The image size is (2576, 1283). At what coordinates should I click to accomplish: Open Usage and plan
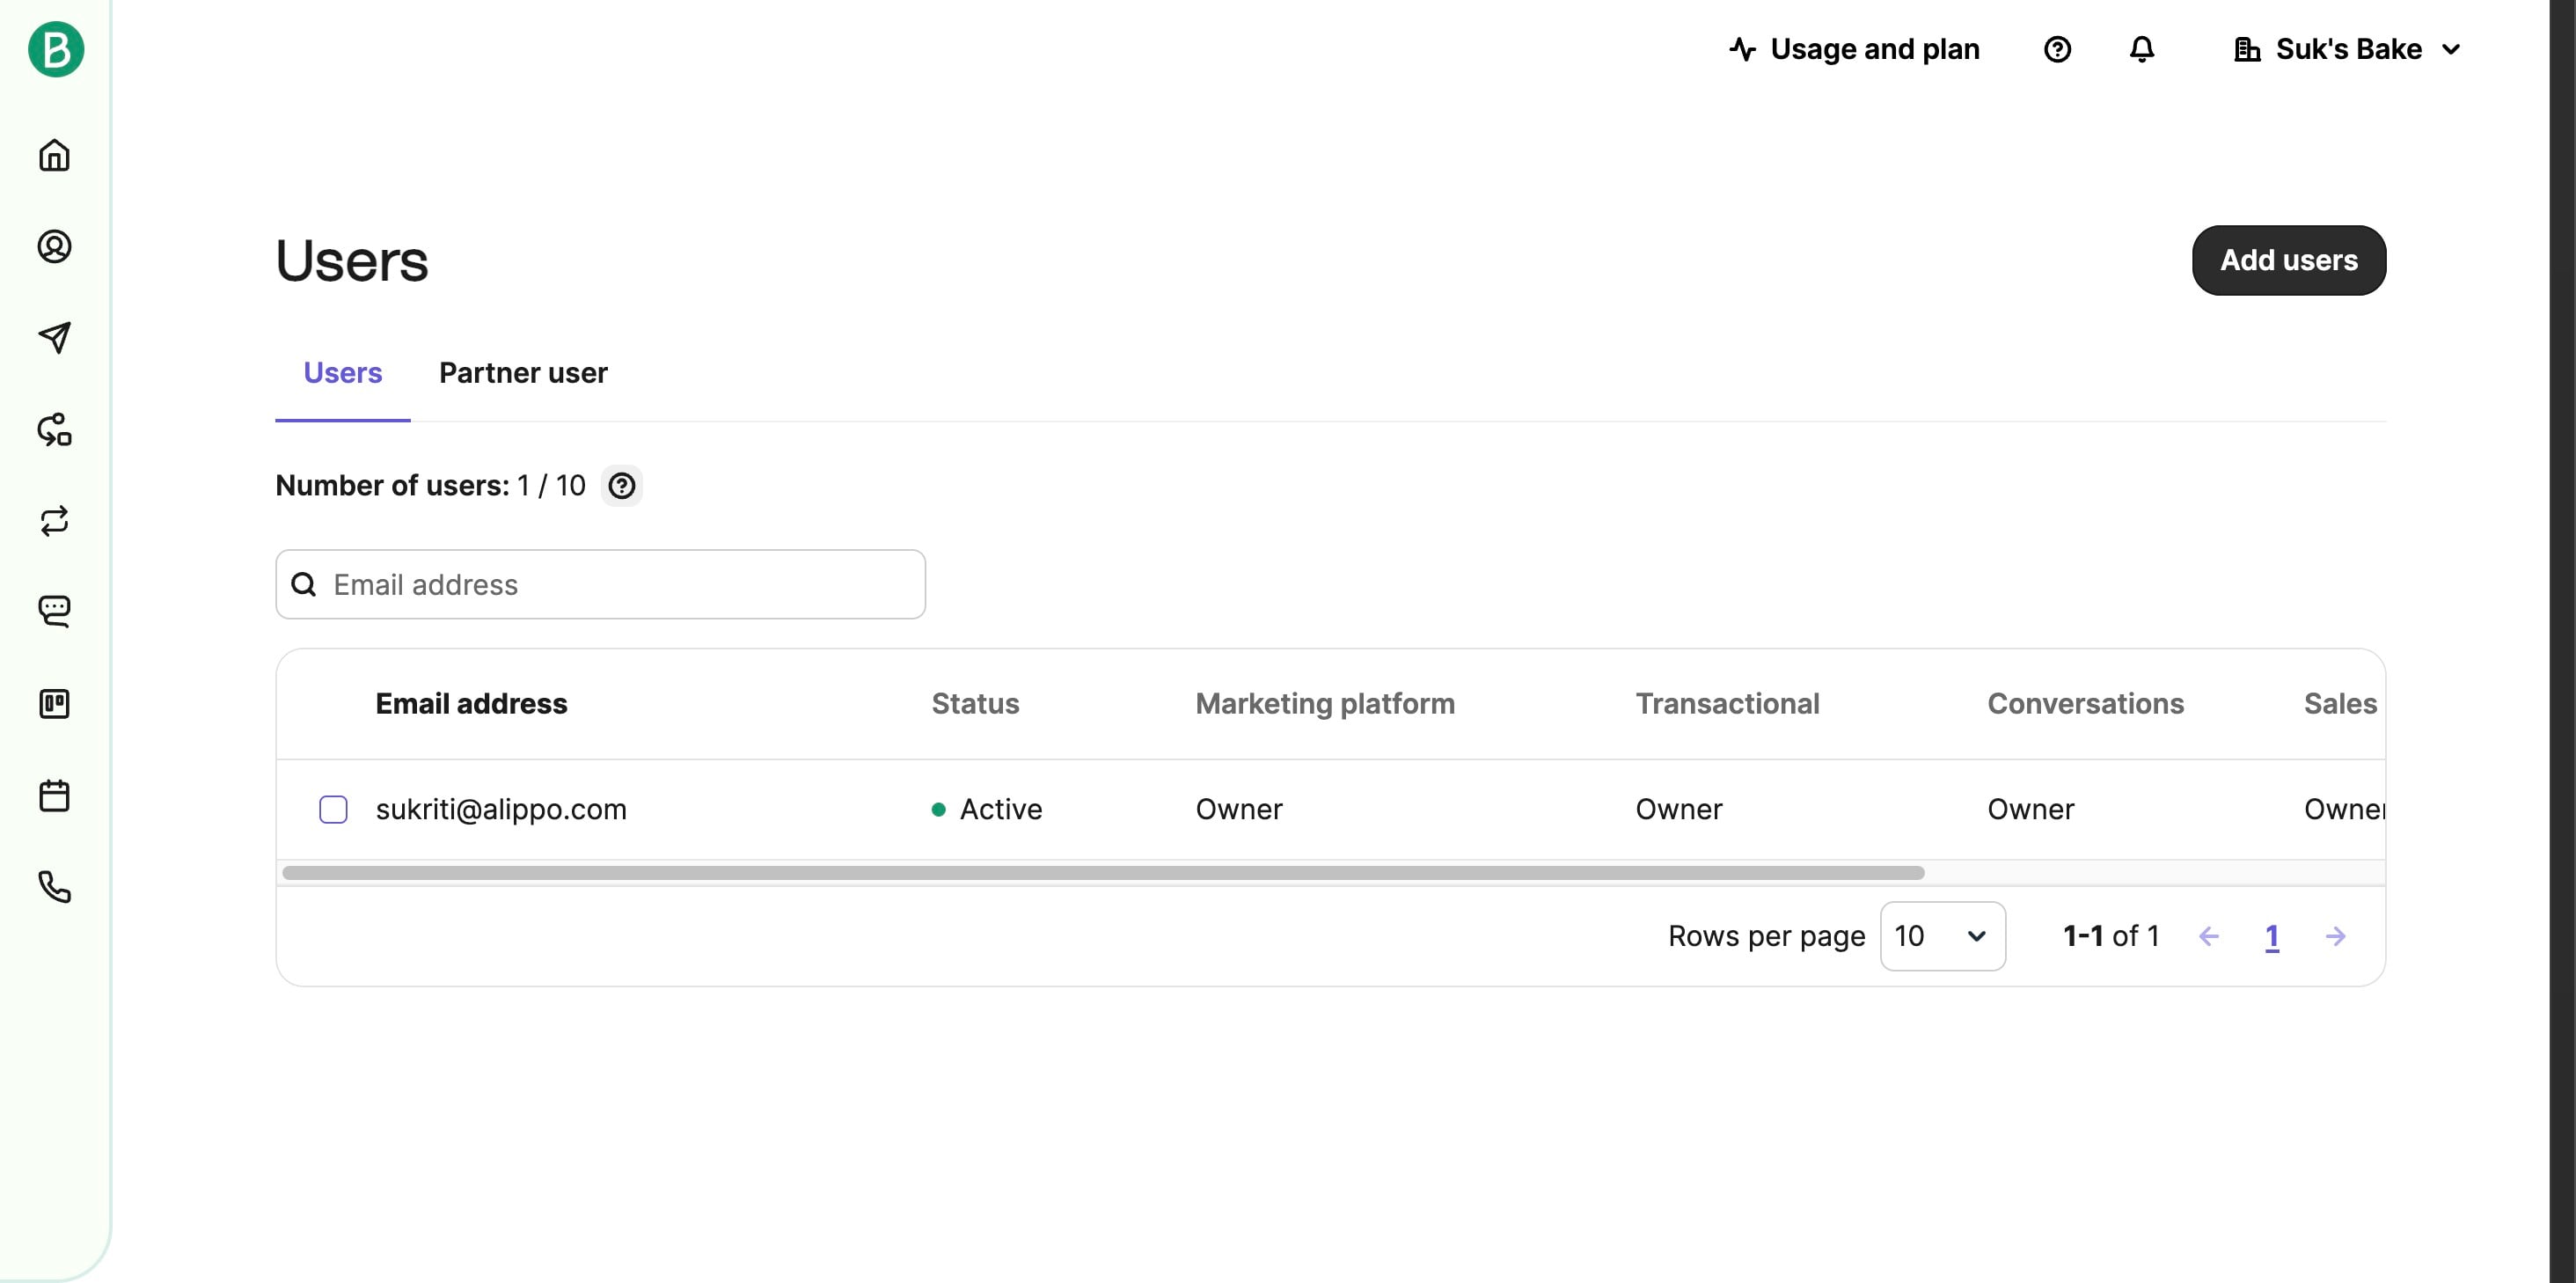coord(1853,49)
